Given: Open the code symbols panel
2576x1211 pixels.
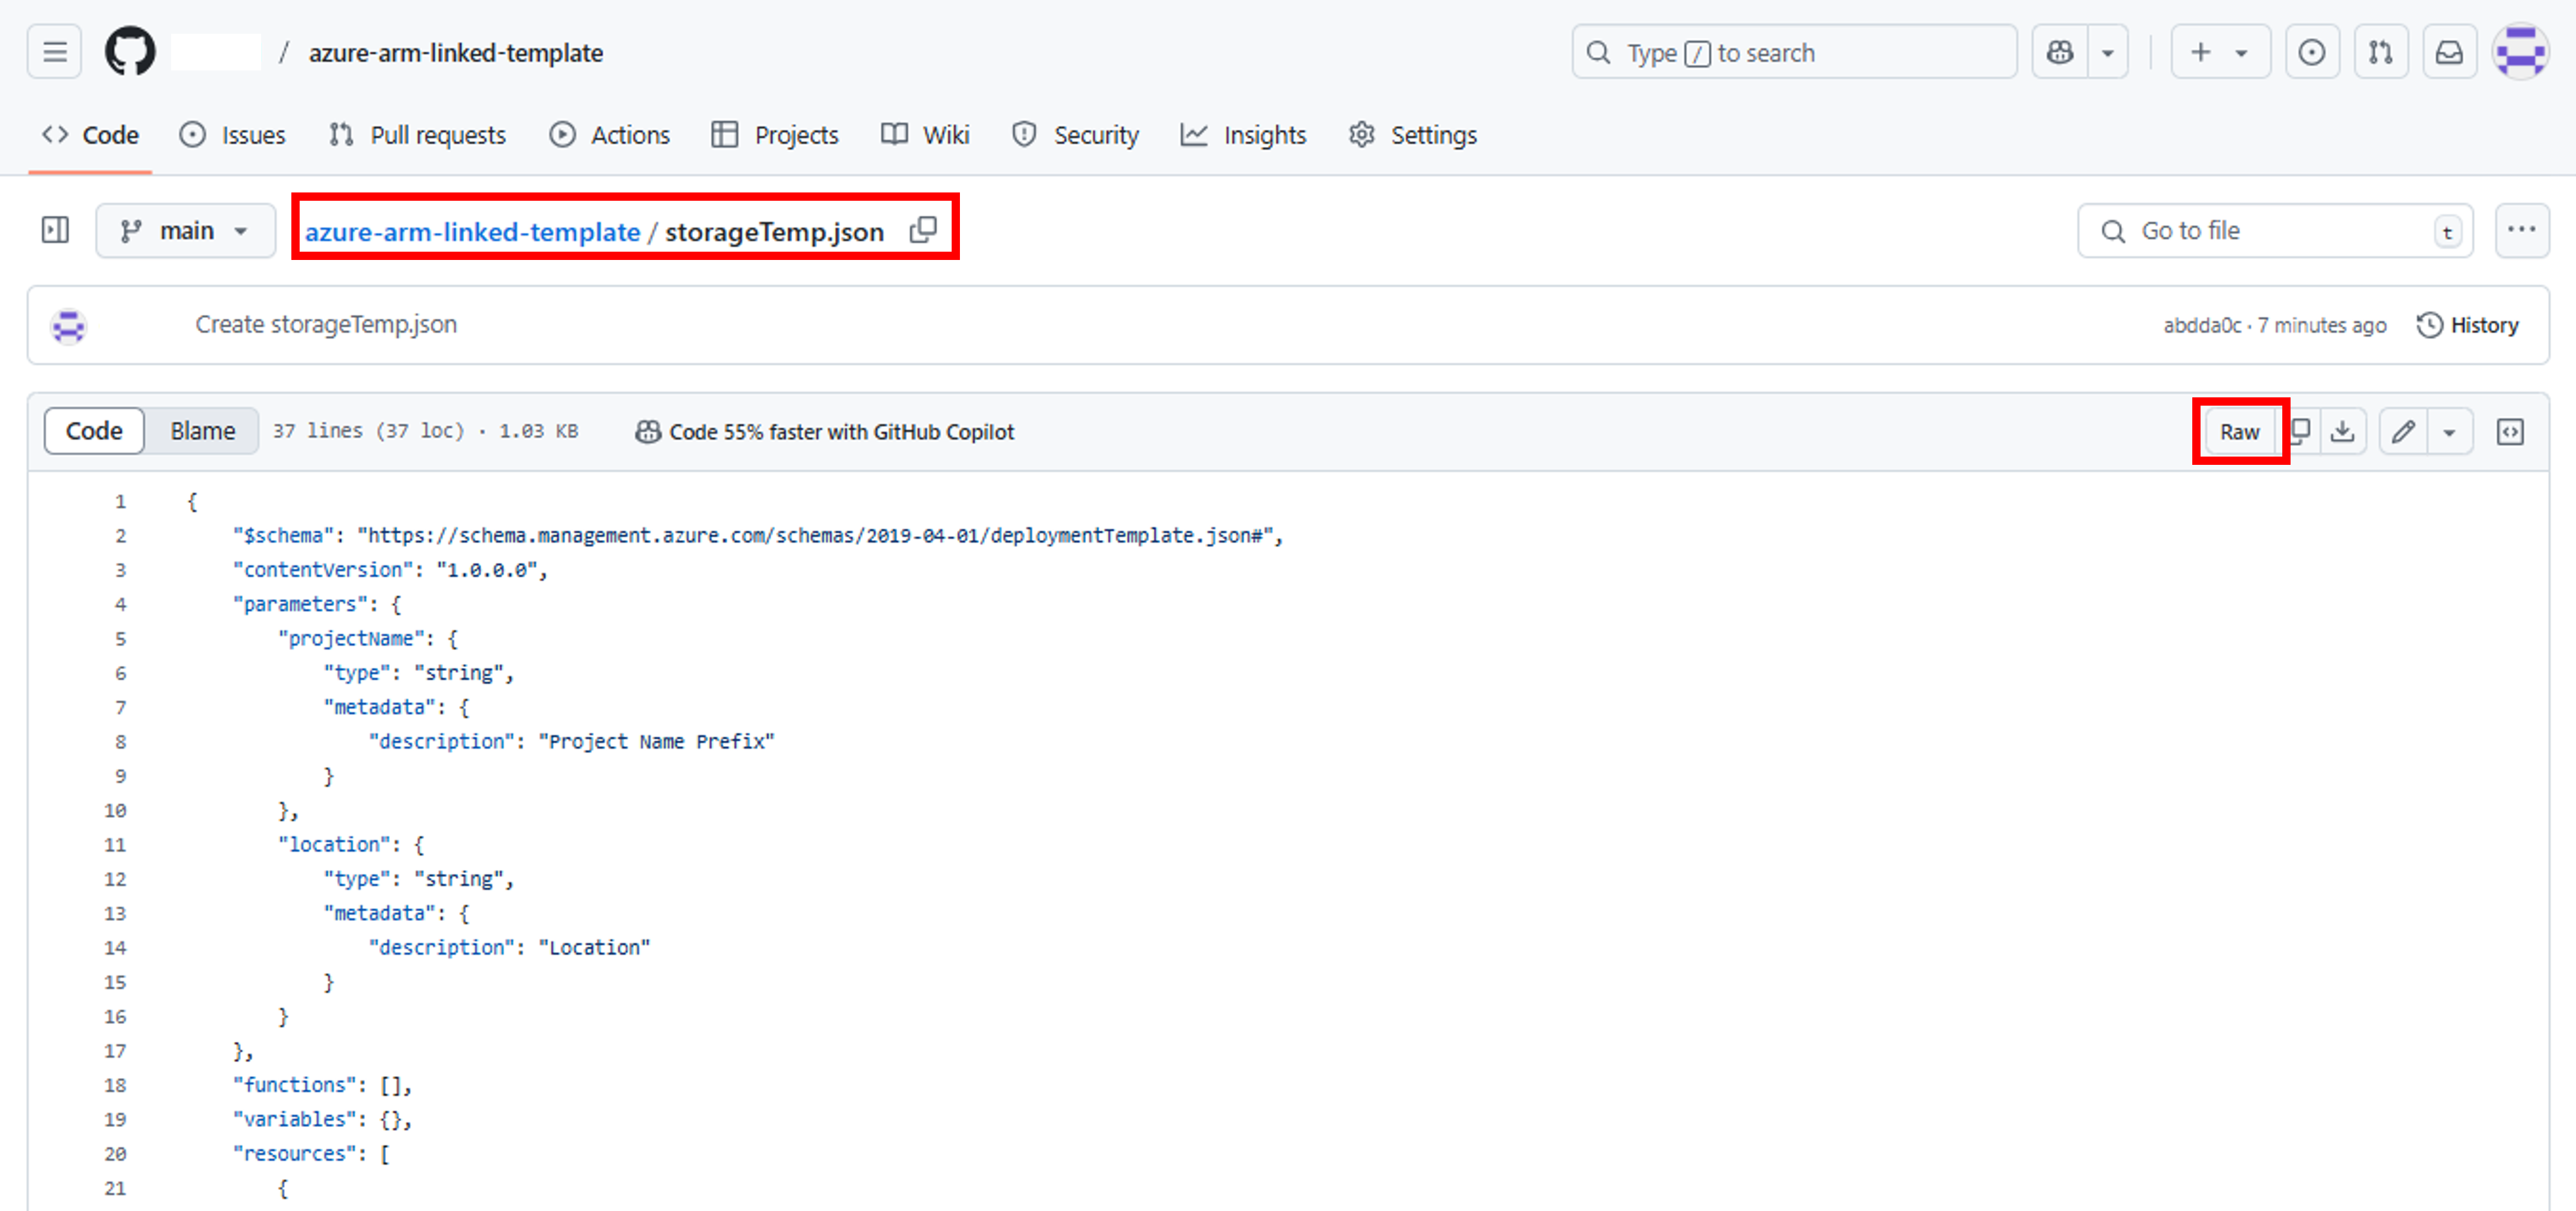Looking at the screenshot, I should (2511, 431).
